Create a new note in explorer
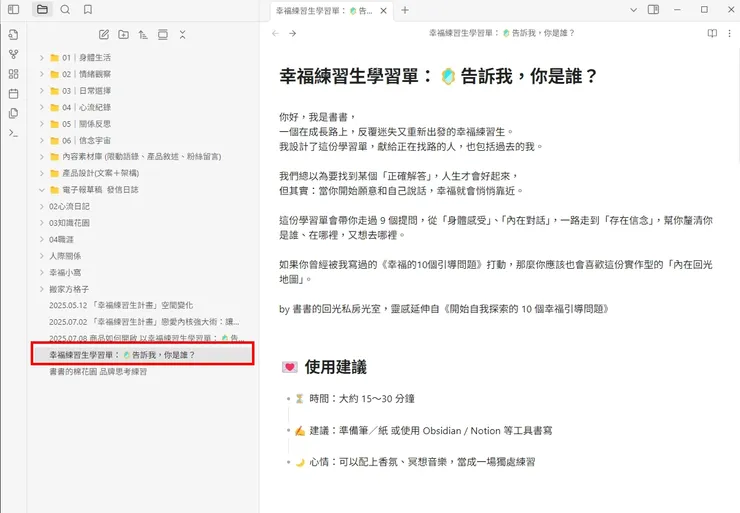The height and width of the screenshot is (513, 740). [104, 34]
